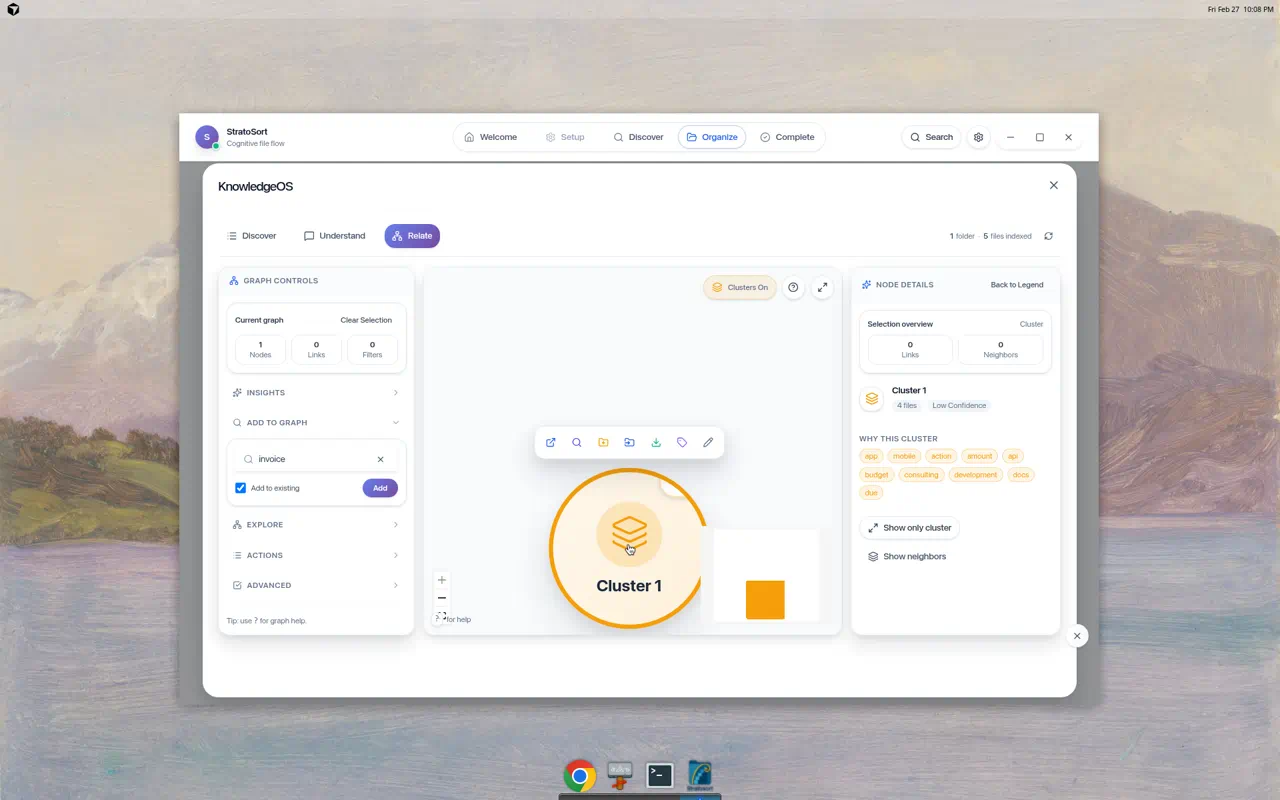Click the yellow folder-plus icon
This screenshot has width=1280, height=800.
pos(603,442)
